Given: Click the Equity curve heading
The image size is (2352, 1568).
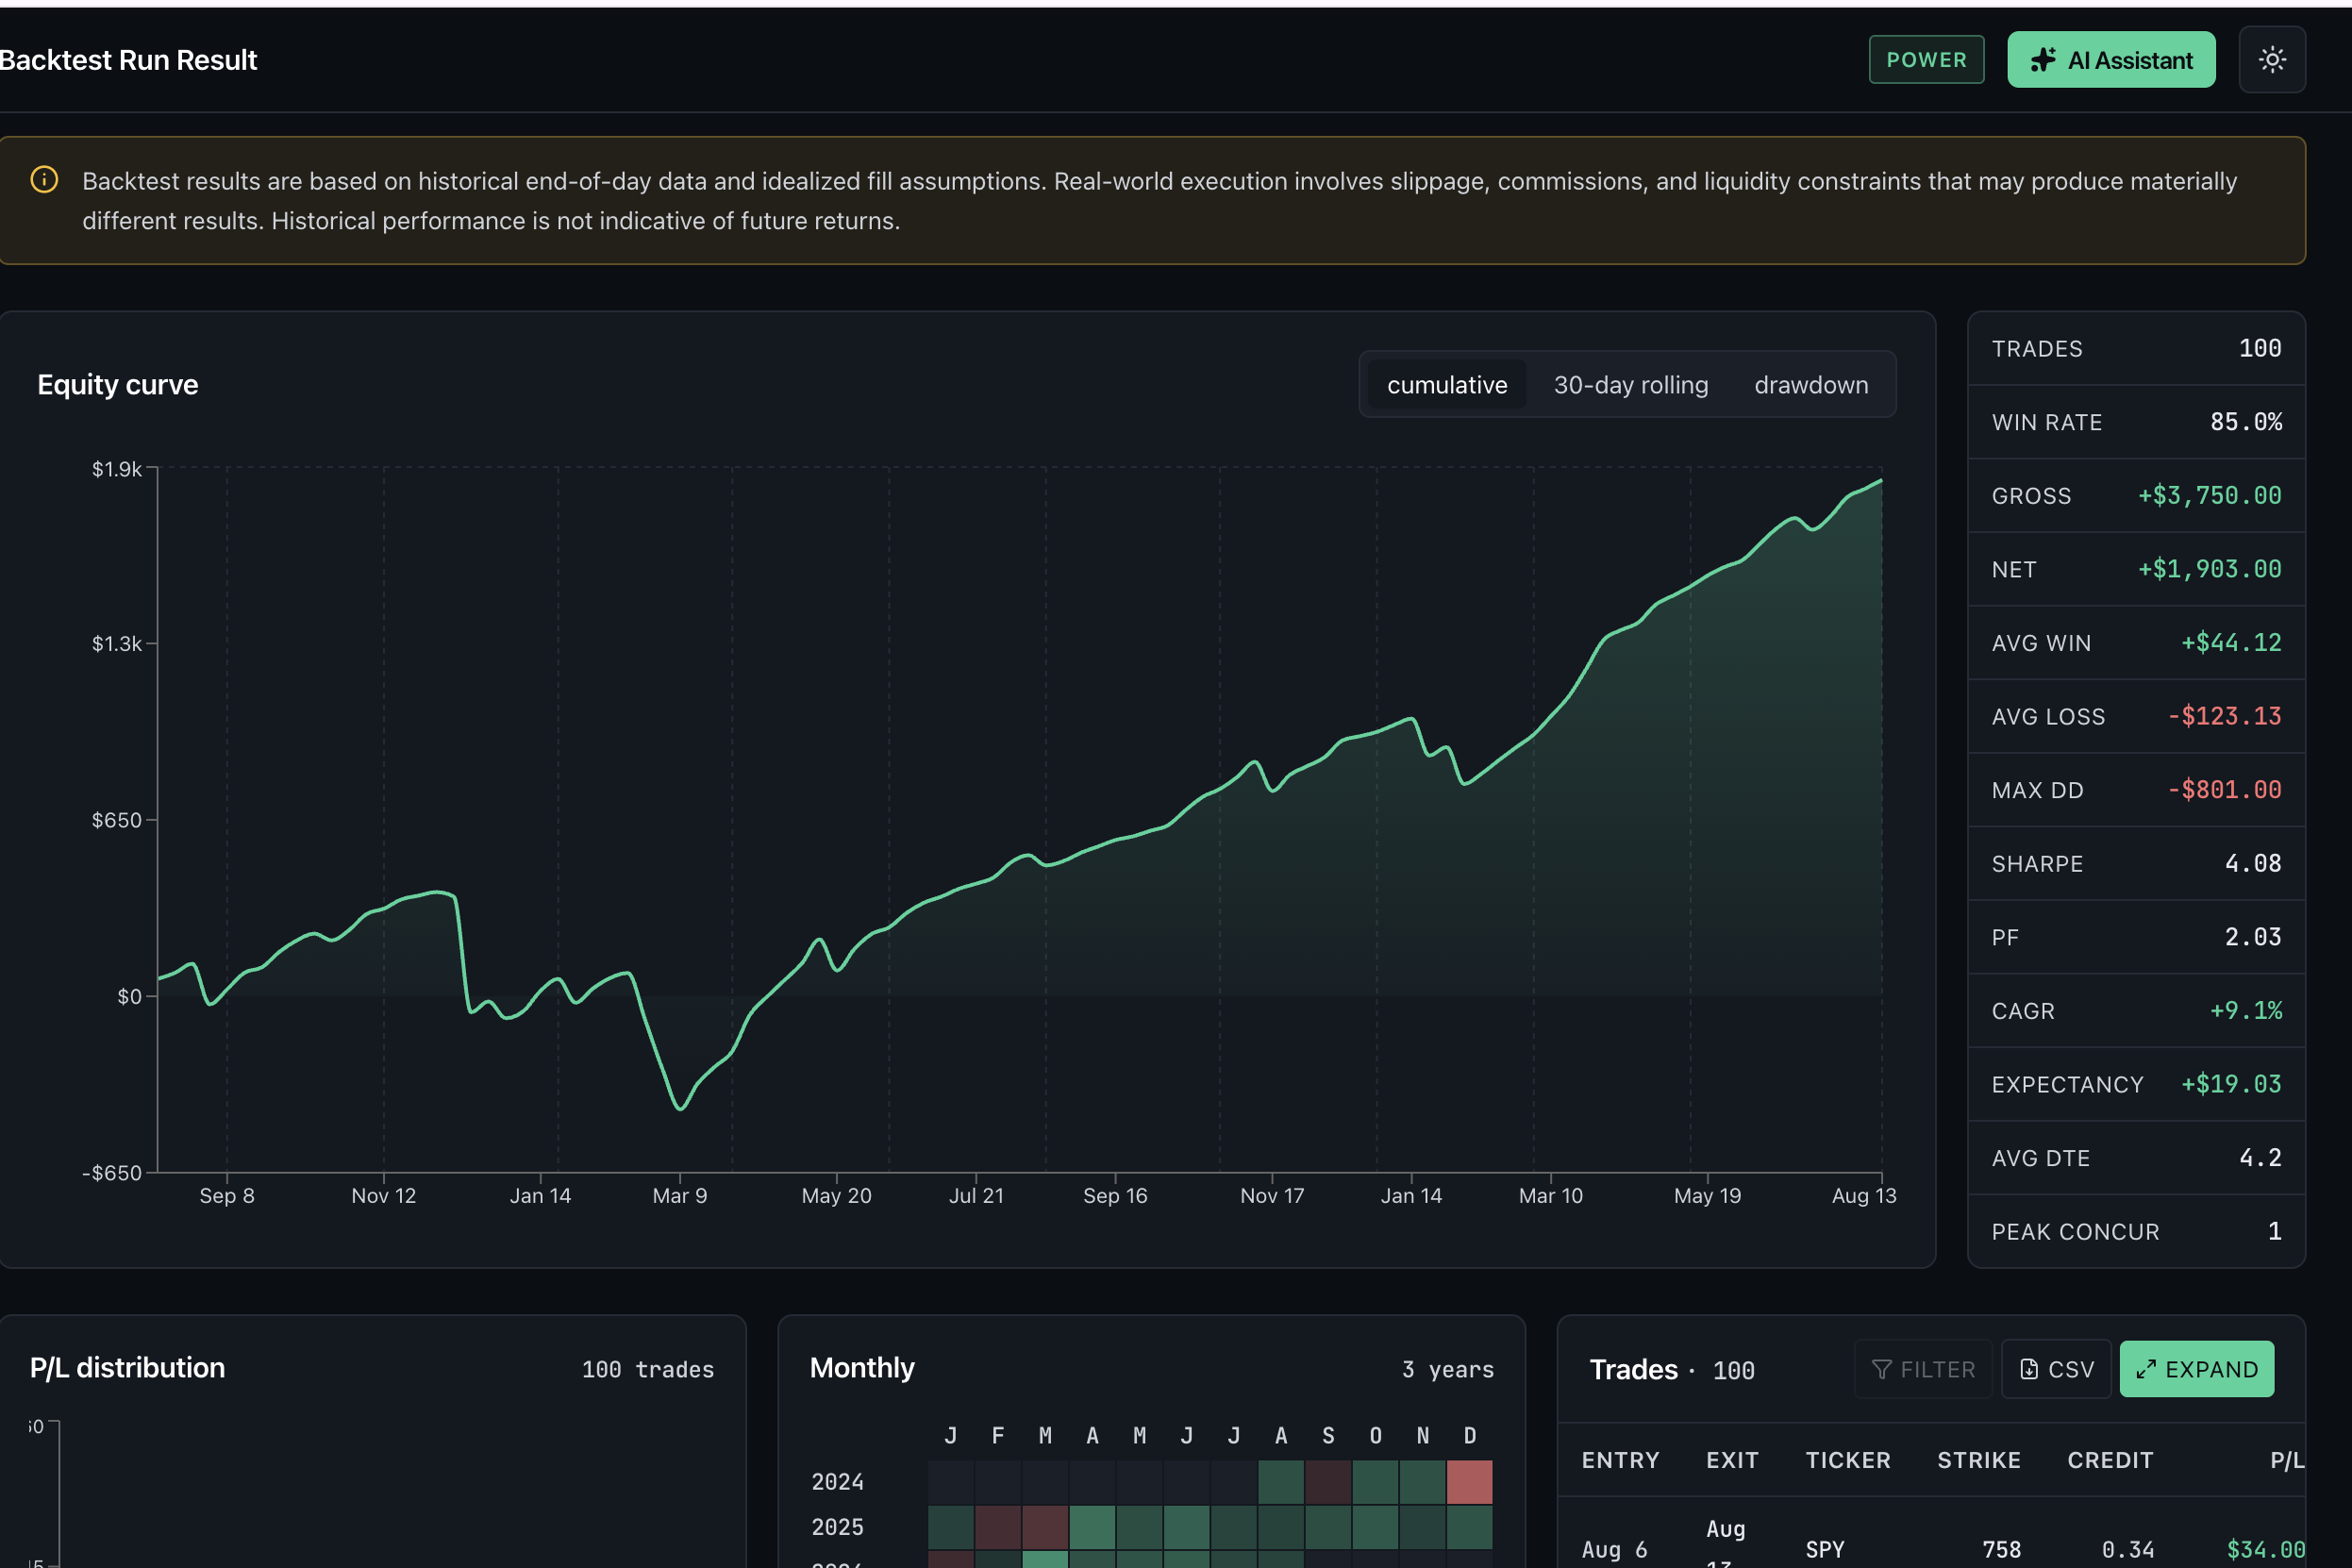Looking at the screenshot, I should click(x=118, y=385).
